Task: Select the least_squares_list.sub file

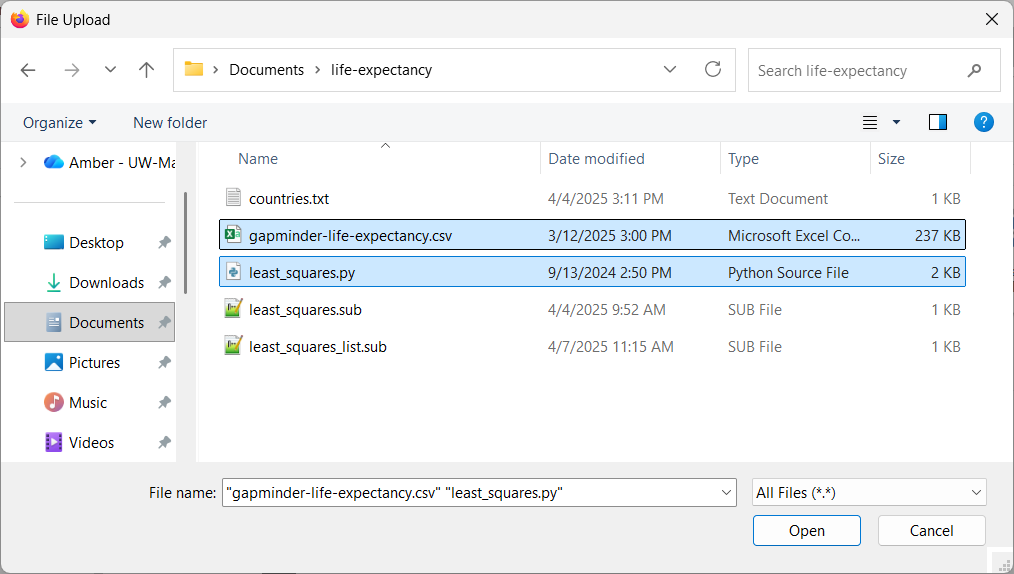Action: [317, 347]
